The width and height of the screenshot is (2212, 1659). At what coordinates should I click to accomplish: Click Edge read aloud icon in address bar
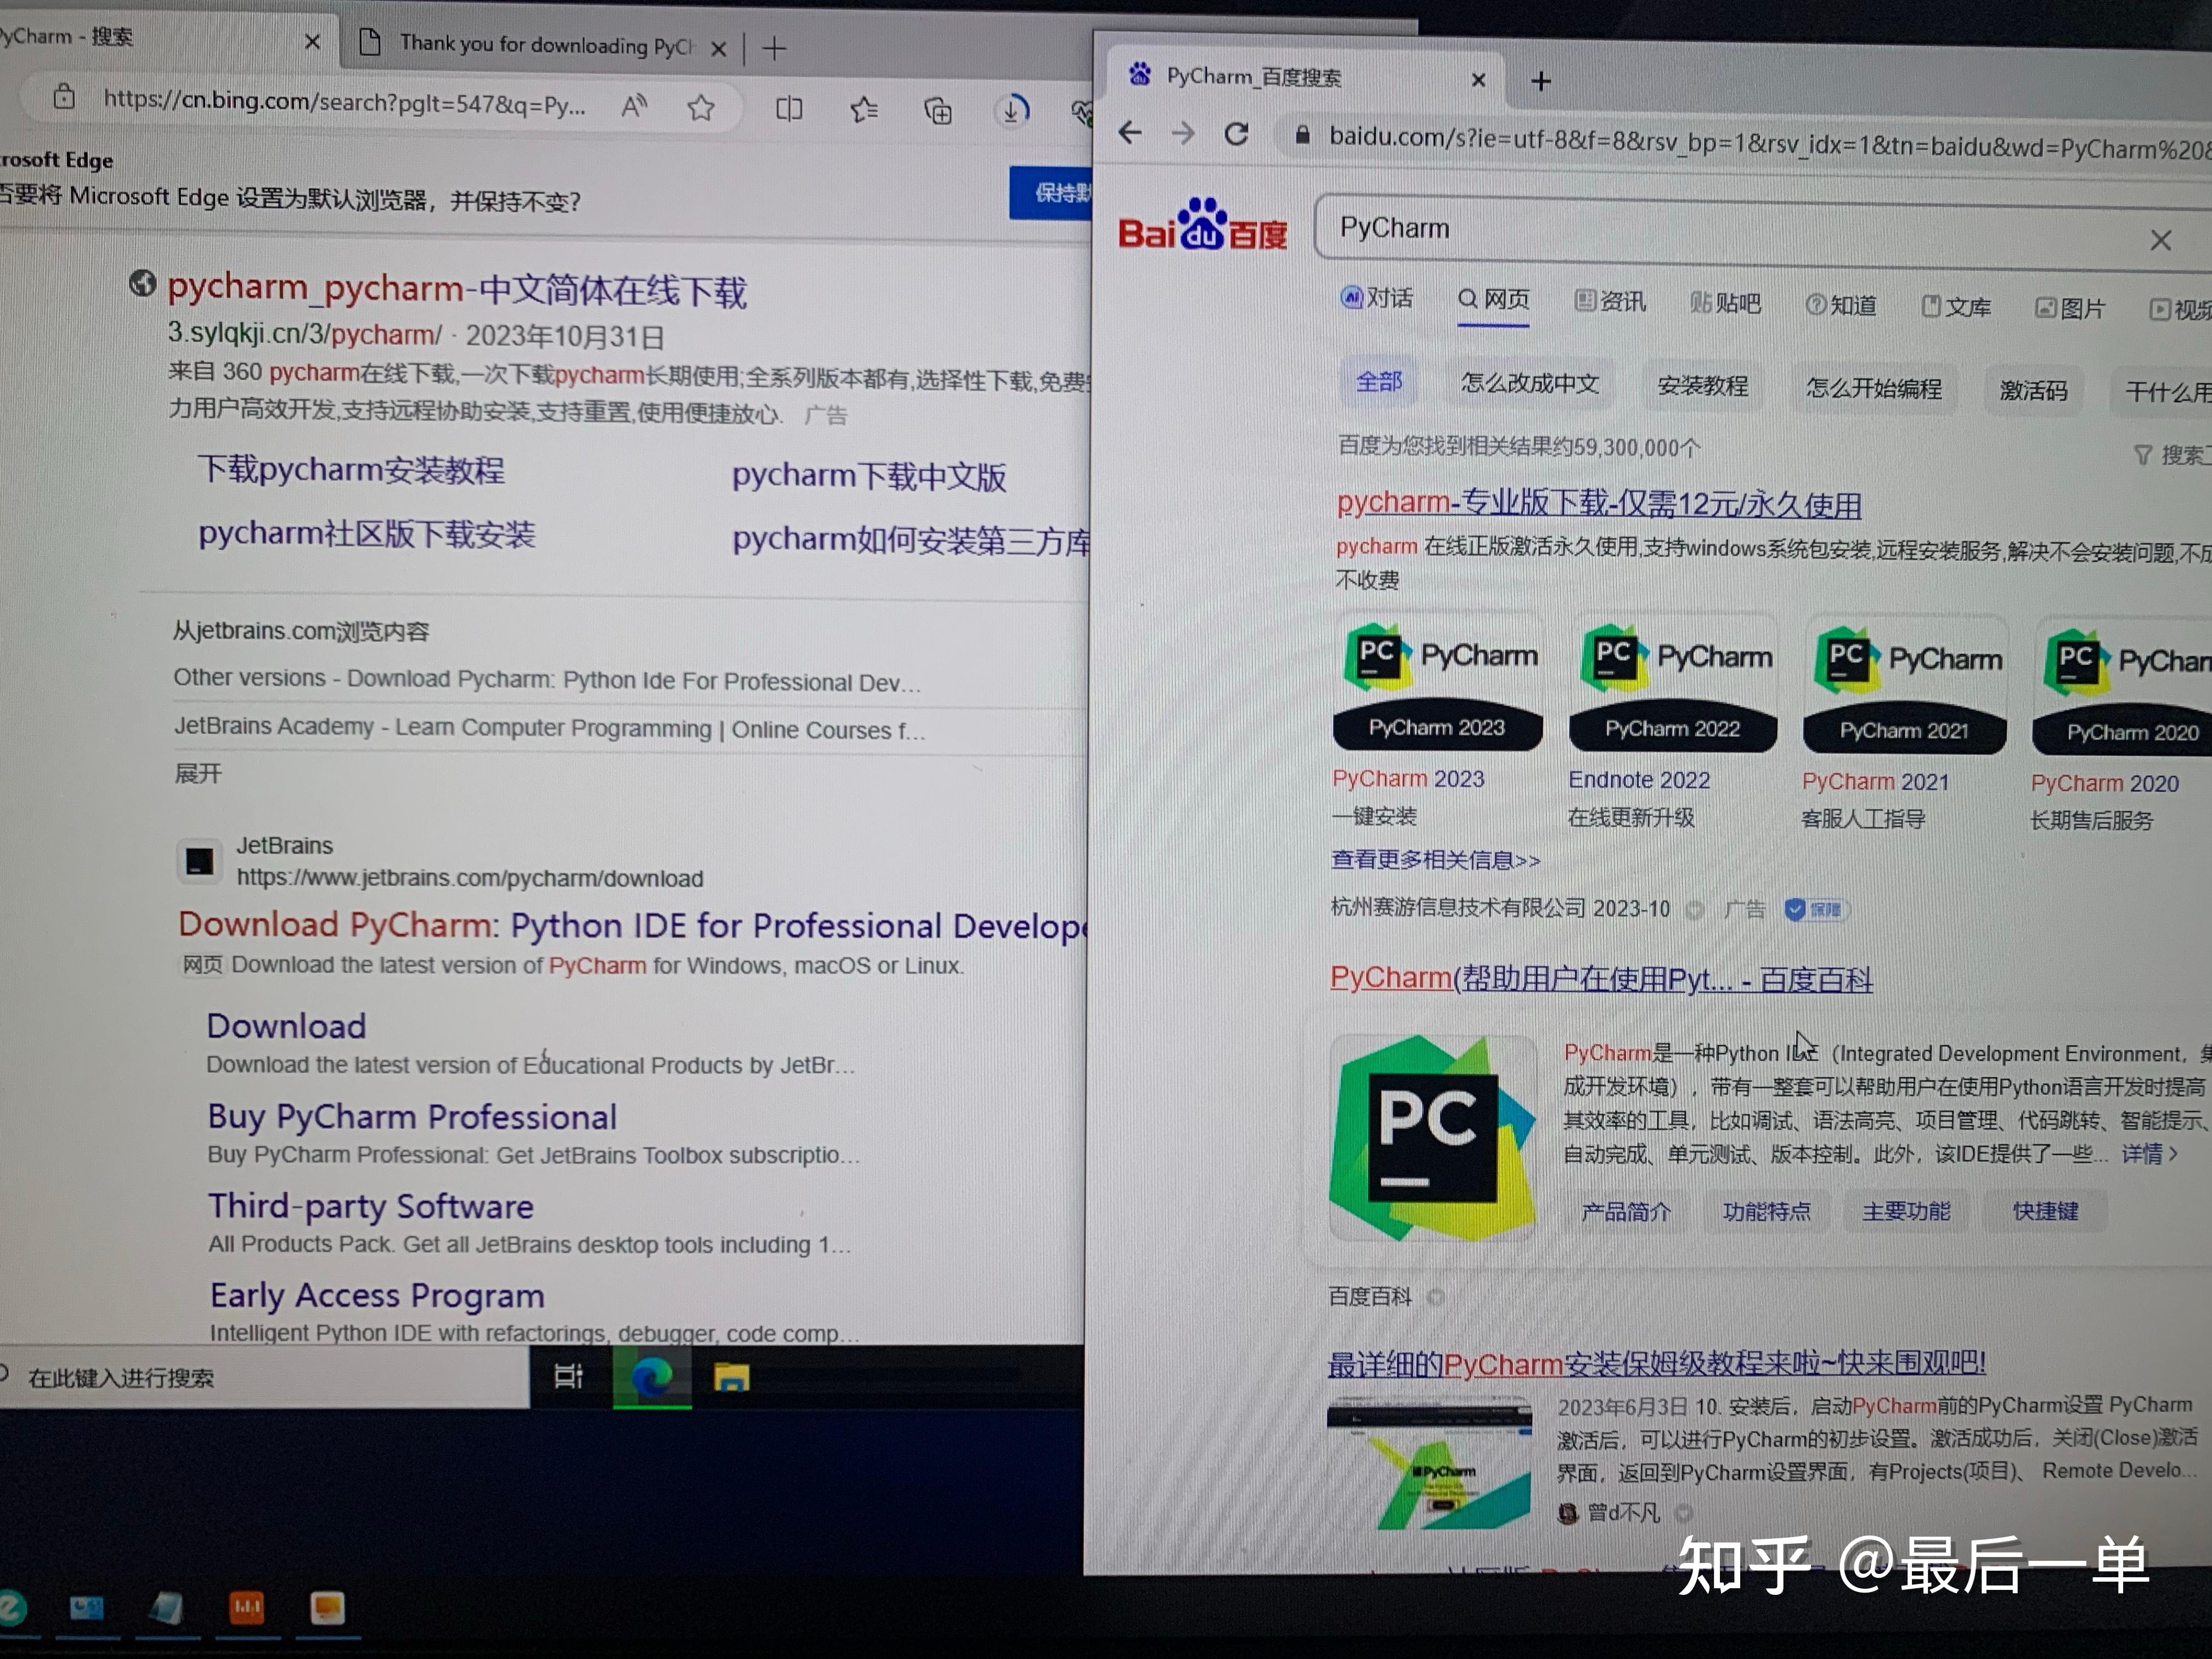[x=633, y=106]
